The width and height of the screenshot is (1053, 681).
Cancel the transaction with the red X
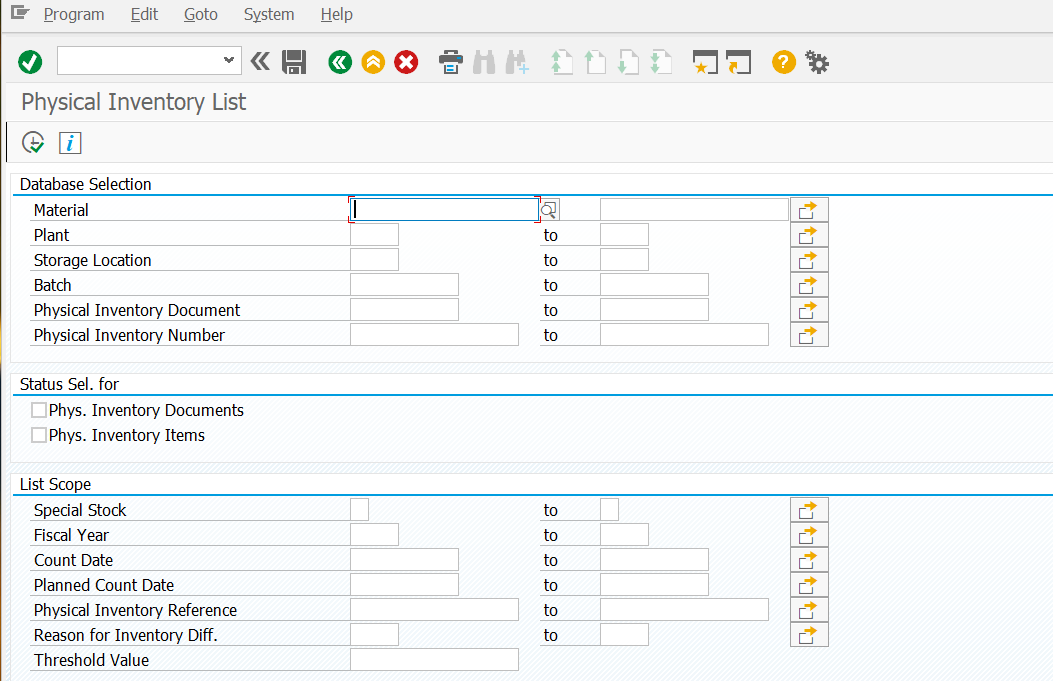point(406,62)
